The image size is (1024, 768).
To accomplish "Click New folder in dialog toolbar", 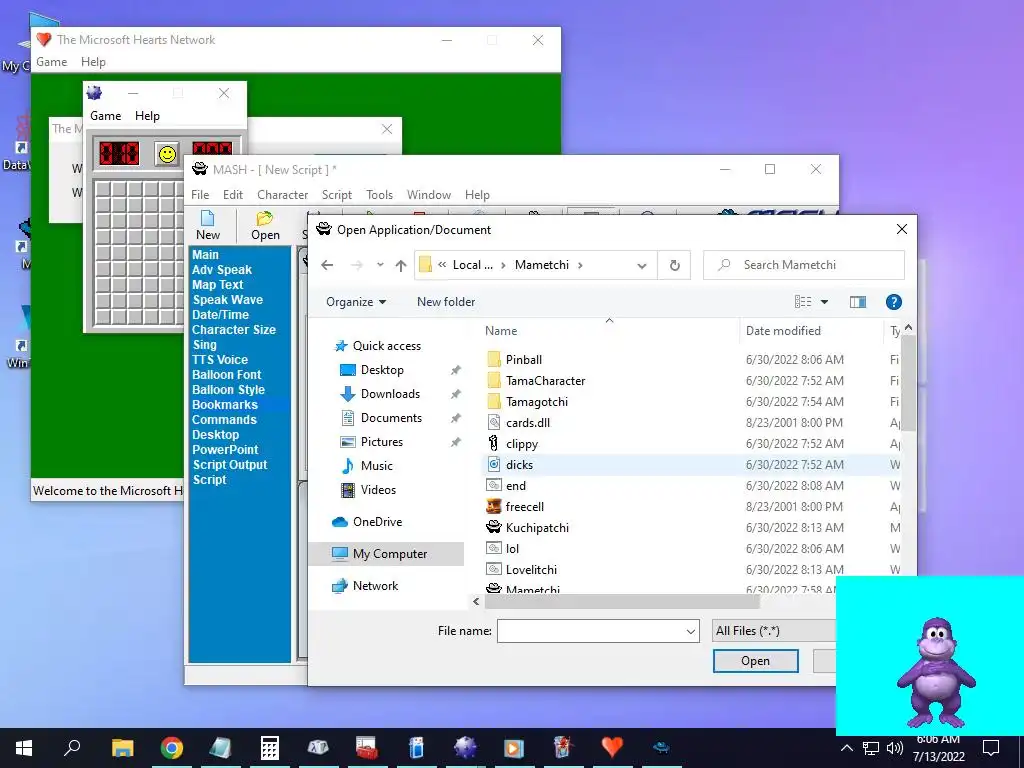I will (x=446, y=302).
